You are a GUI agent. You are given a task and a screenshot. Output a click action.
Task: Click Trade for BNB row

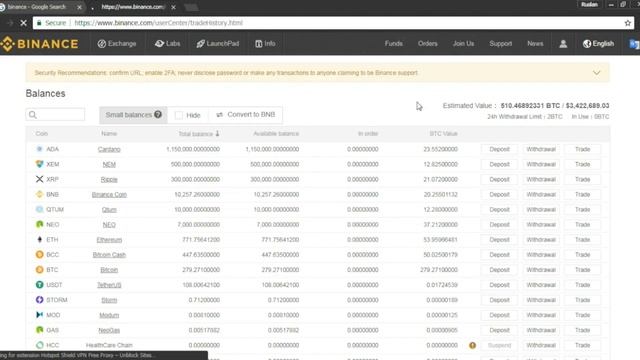coord(582,194)
